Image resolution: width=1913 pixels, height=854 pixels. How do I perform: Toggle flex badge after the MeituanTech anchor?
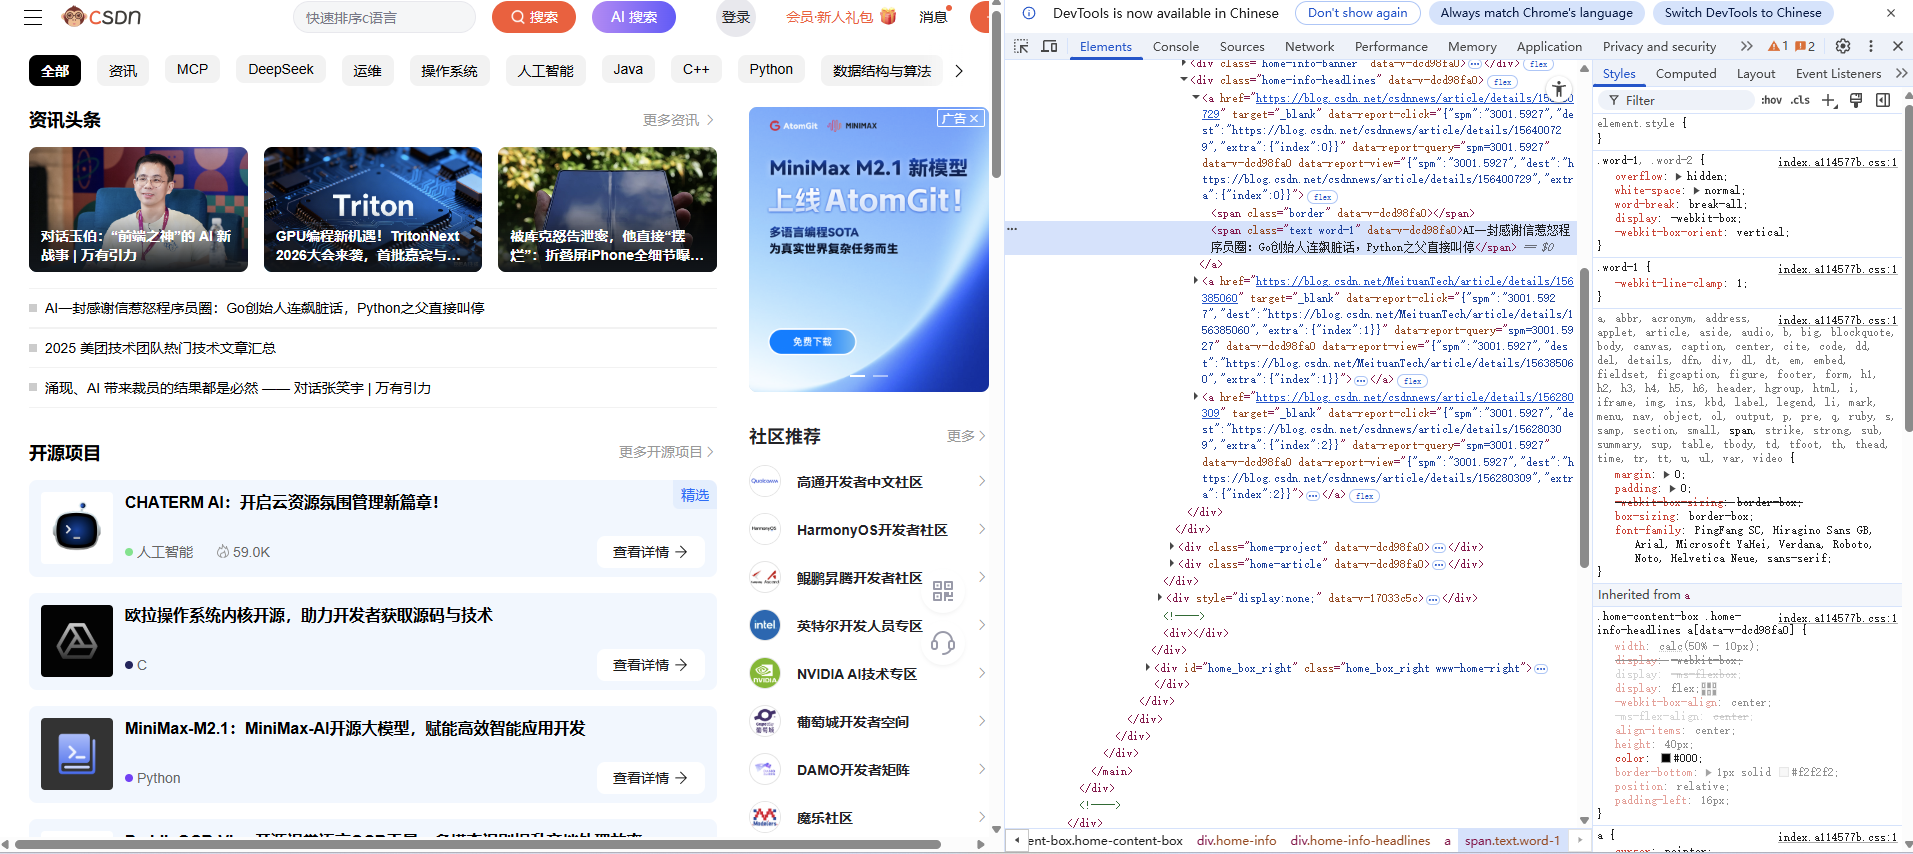[x=1412, y=381]
